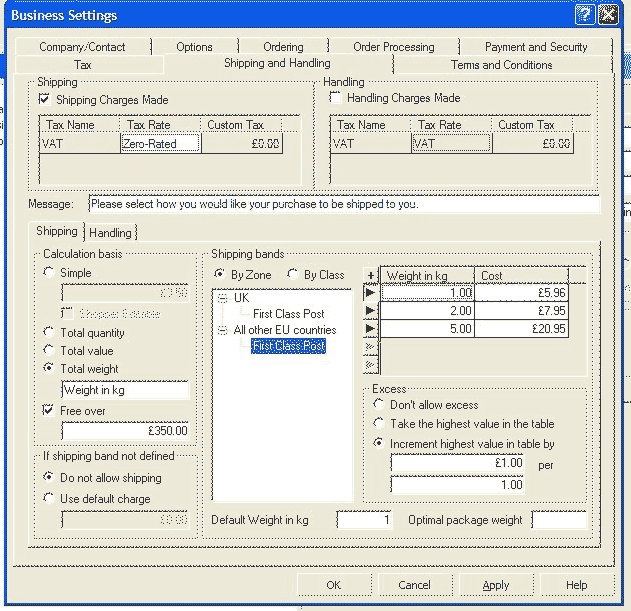Collapse All other EU countries node

222,330
